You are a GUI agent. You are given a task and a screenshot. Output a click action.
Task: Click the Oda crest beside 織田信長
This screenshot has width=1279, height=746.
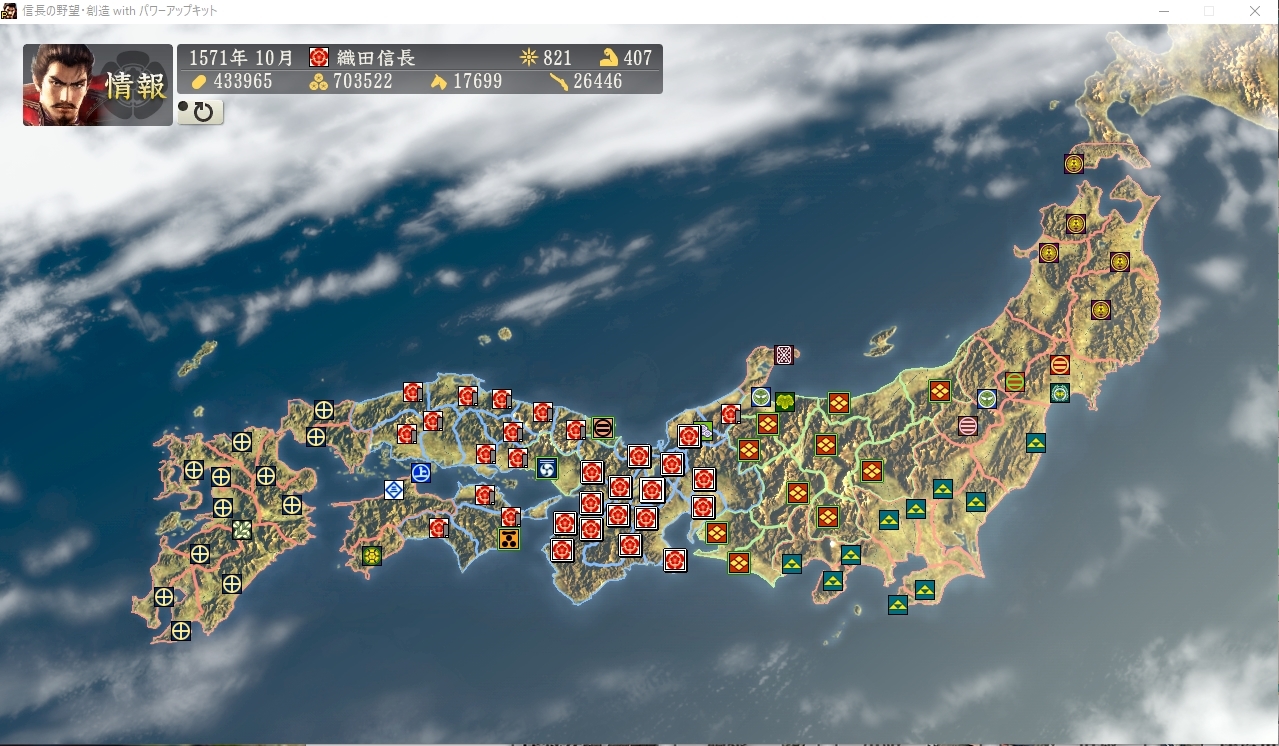[x=319, y=57]
